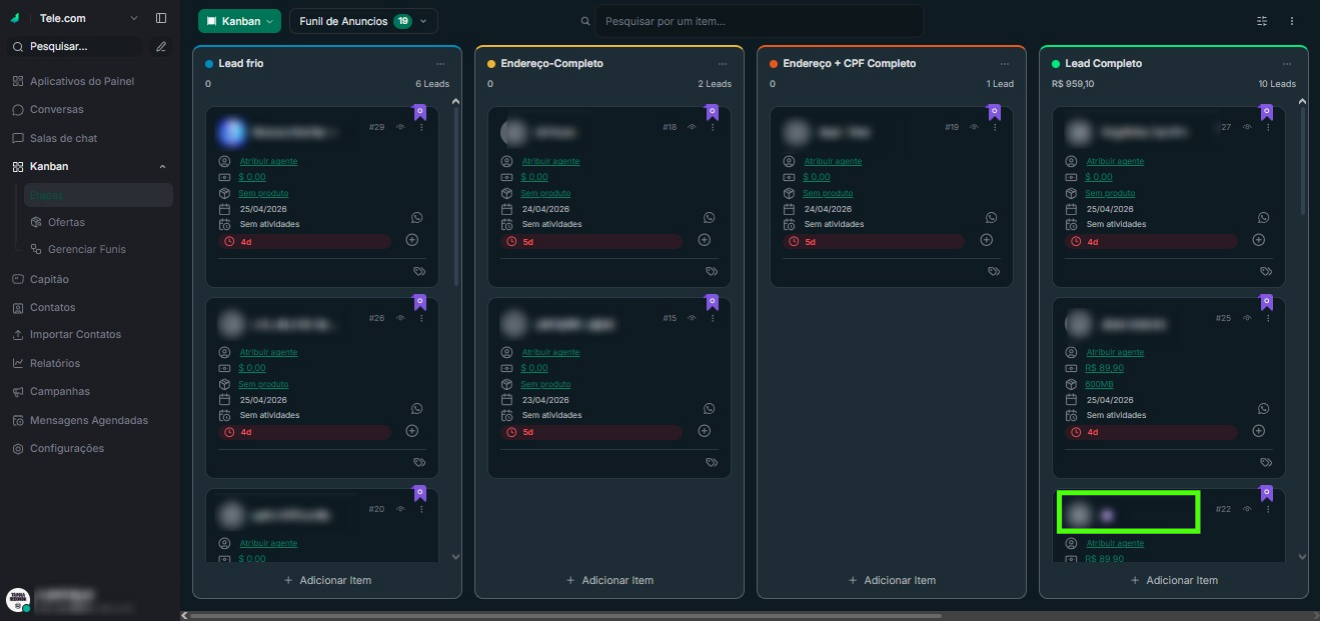Click the eye preview icon on card #15
The width and height of the screenshot is (1320, 621).
691,317
